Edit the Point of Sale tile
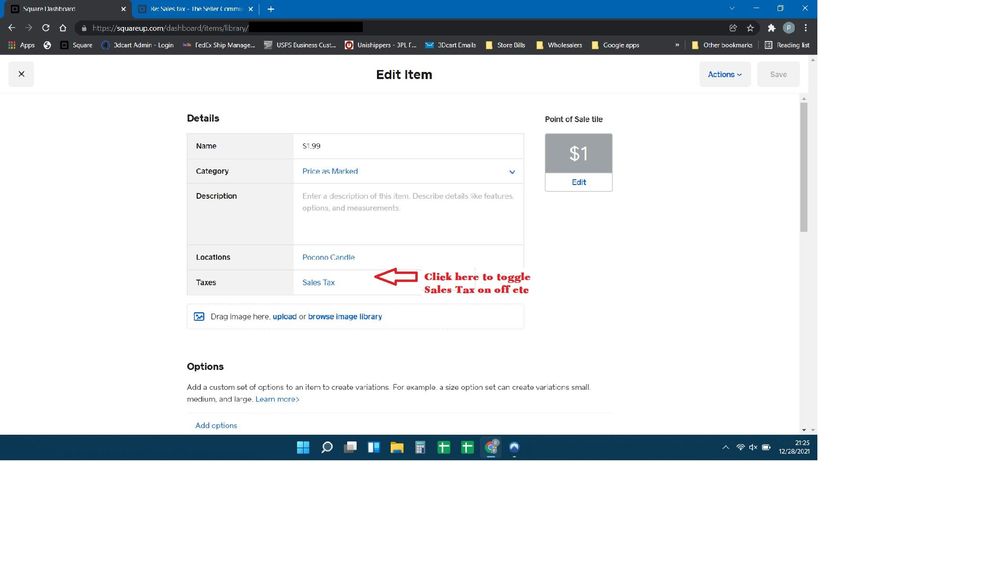The height and width of the screenshot is (562, 999). coord(578,182)
